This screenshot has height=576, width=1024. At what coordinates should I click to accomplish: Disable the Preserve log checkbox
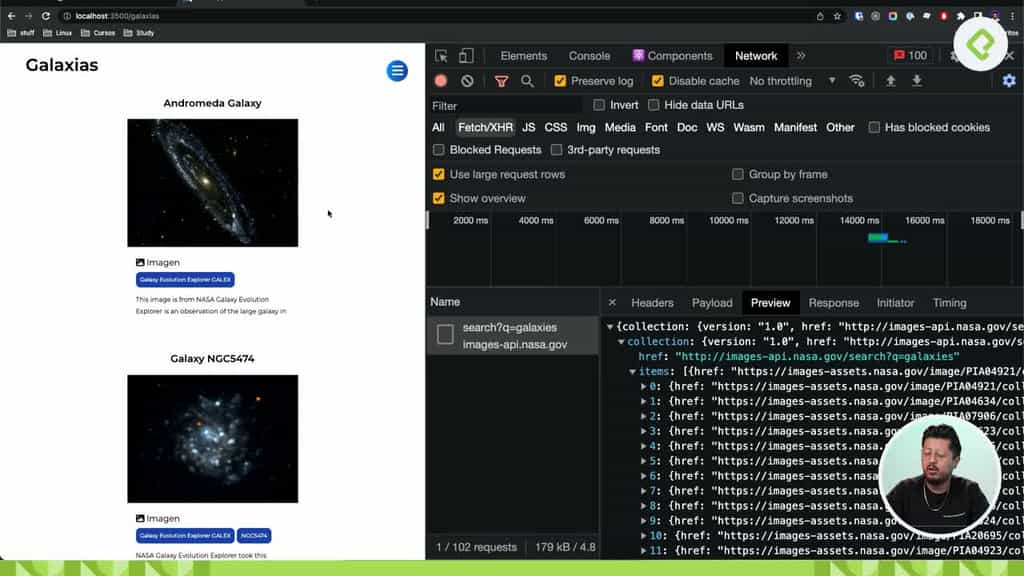(x=560, y=80)
